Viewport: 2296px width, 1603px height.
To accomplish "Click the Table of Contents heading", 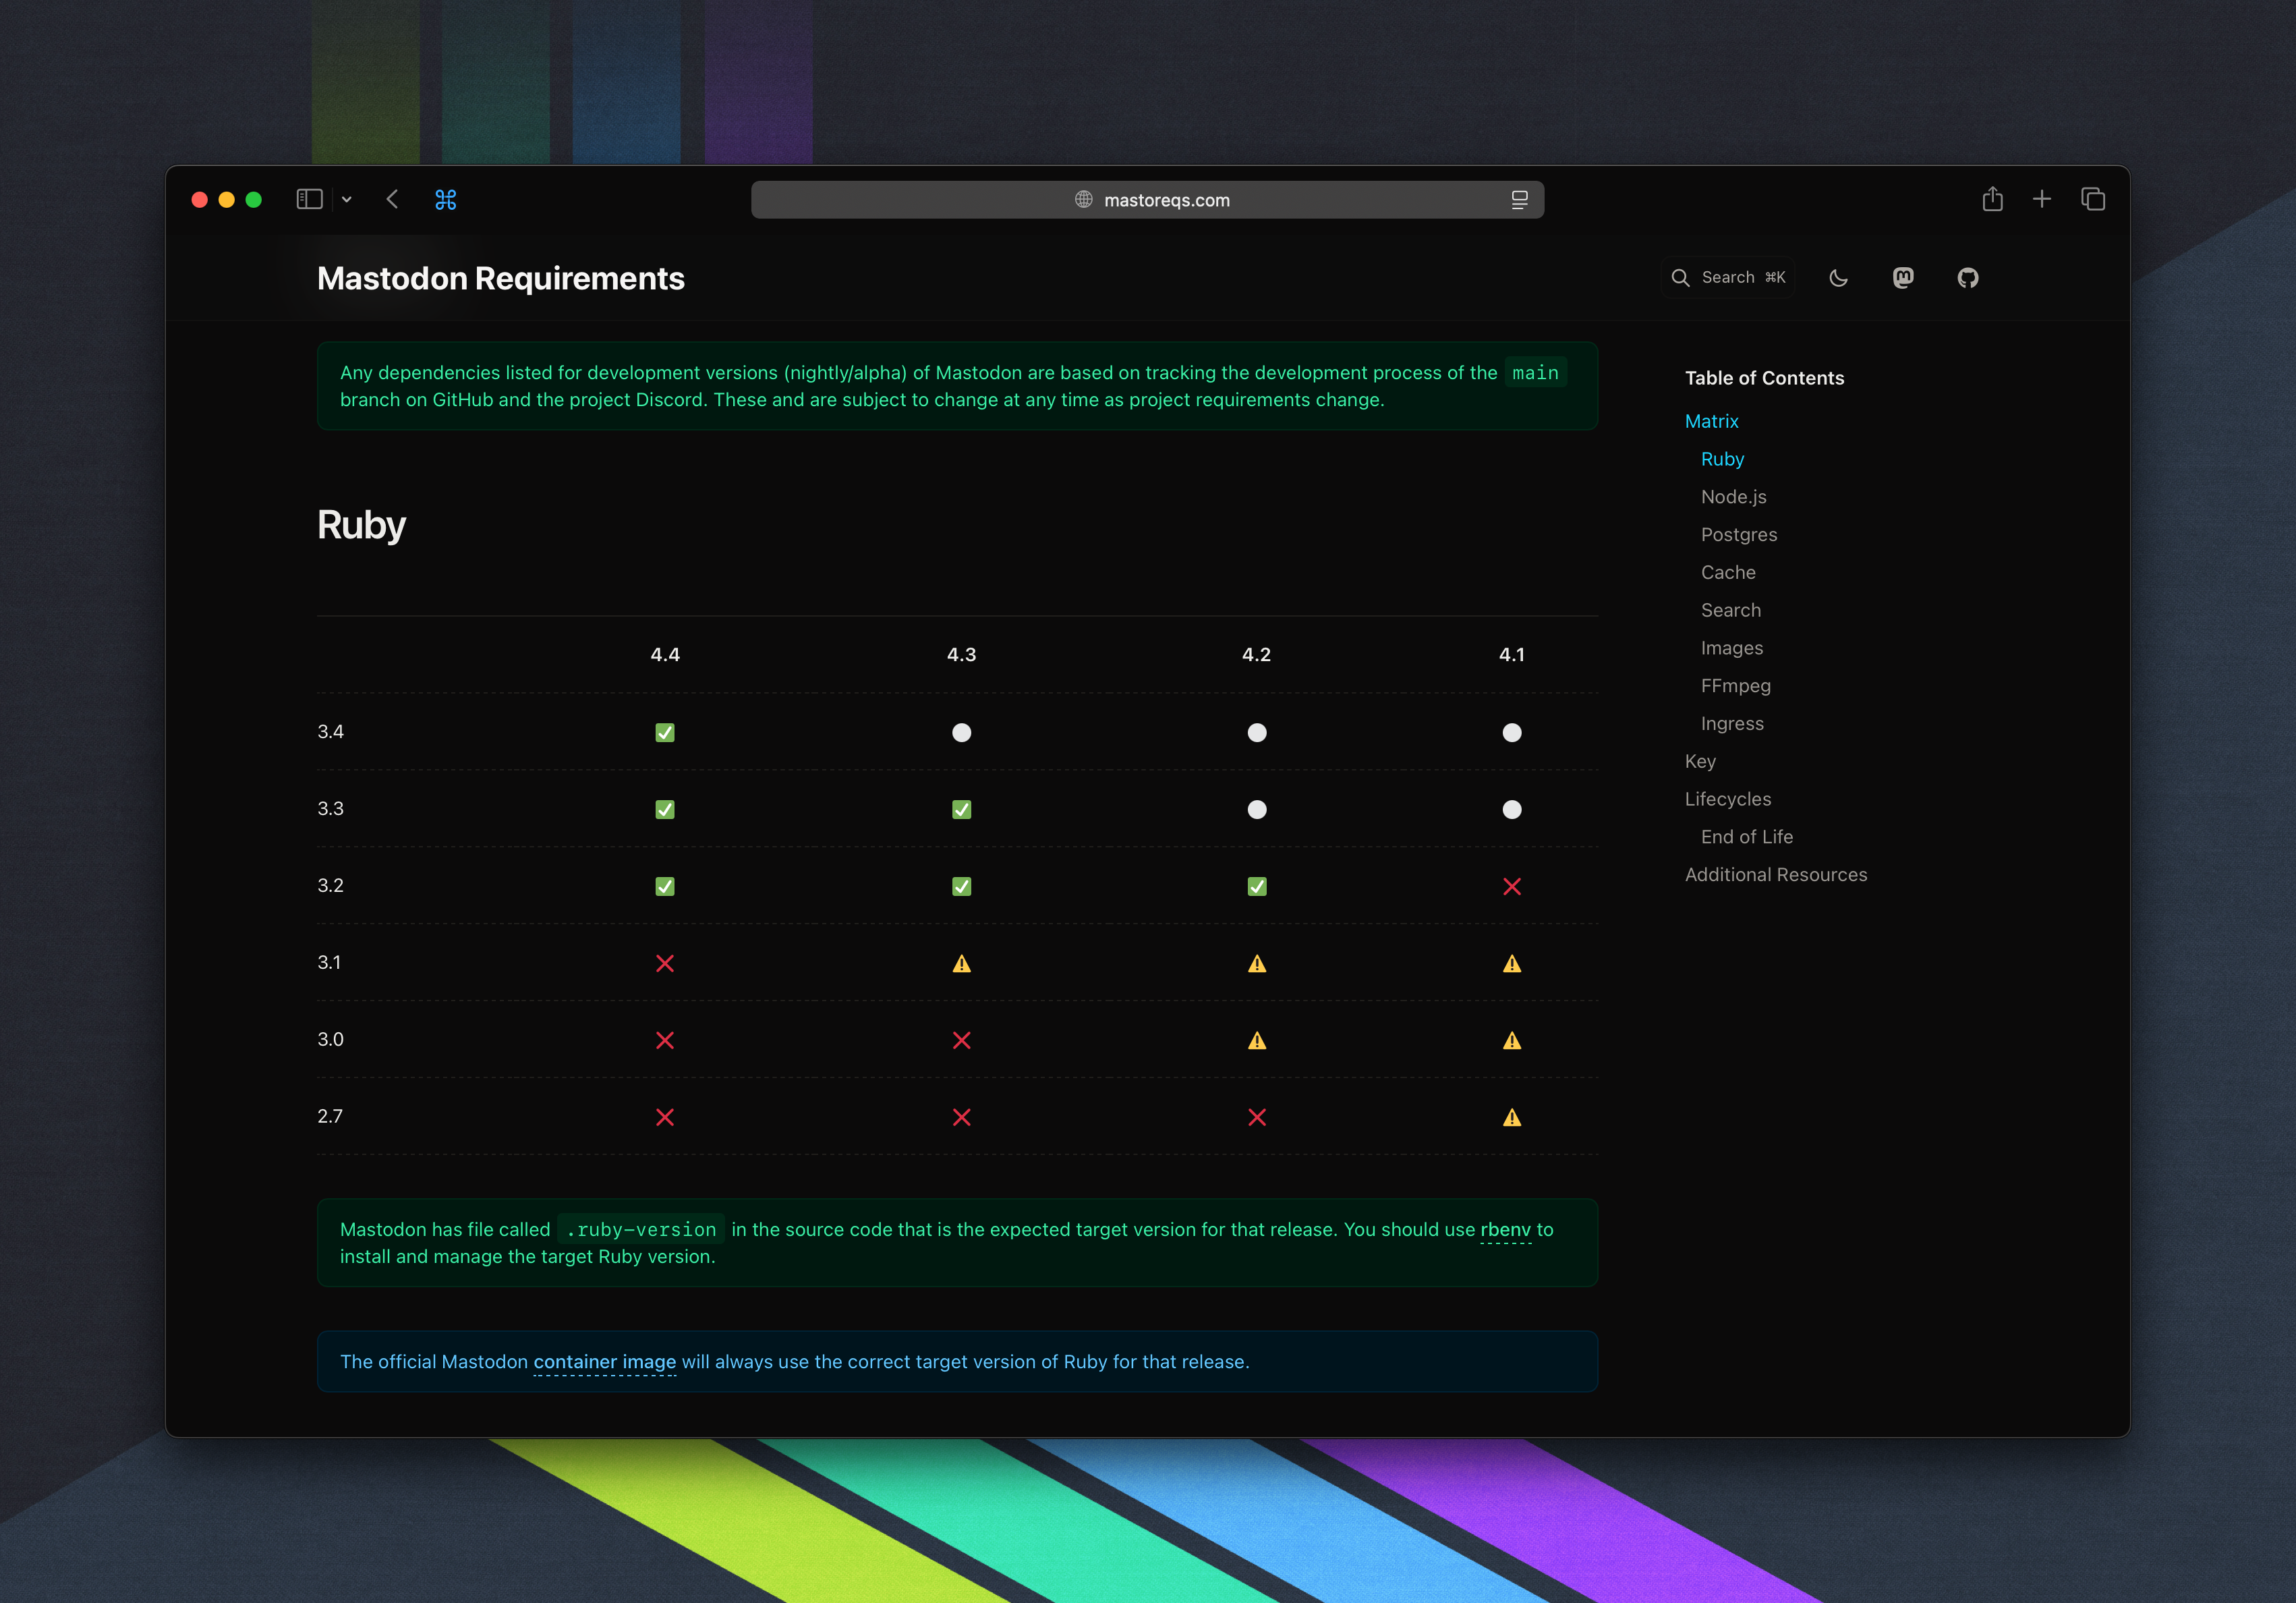I will (1764, 378).
